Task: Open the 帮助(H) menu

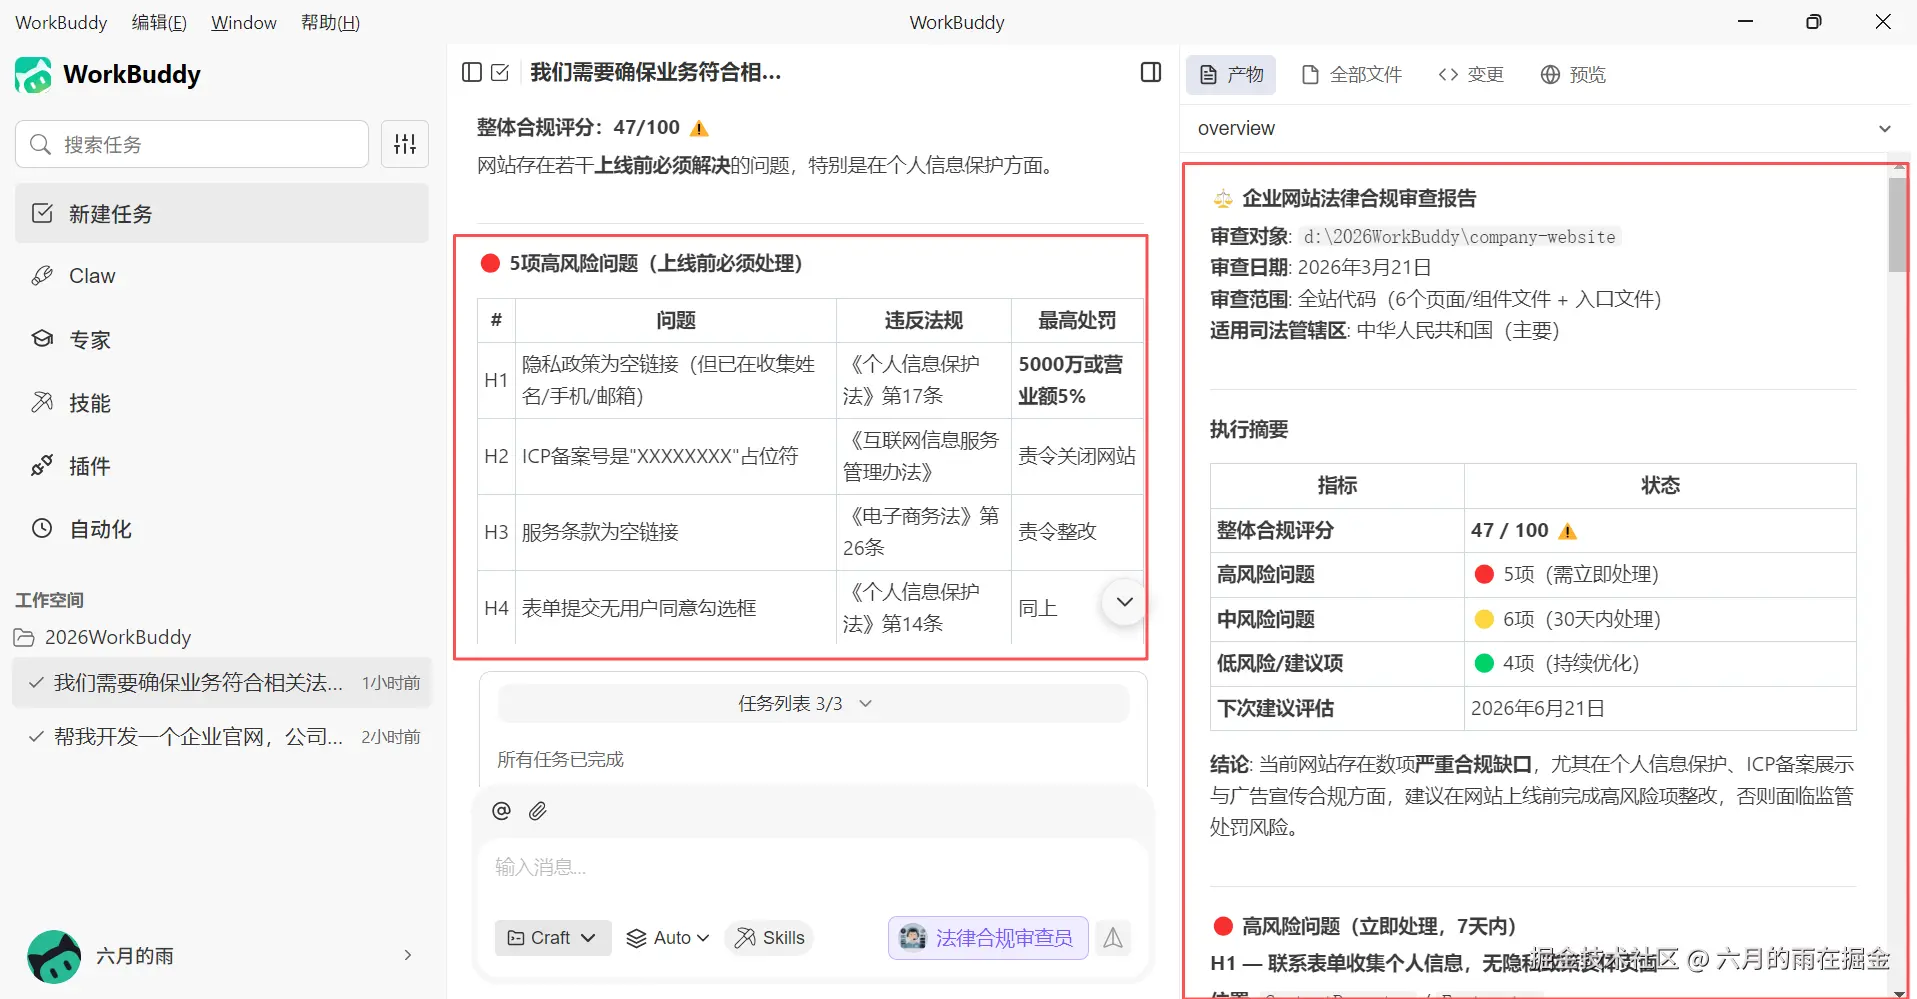Action: tap(330, 22)
